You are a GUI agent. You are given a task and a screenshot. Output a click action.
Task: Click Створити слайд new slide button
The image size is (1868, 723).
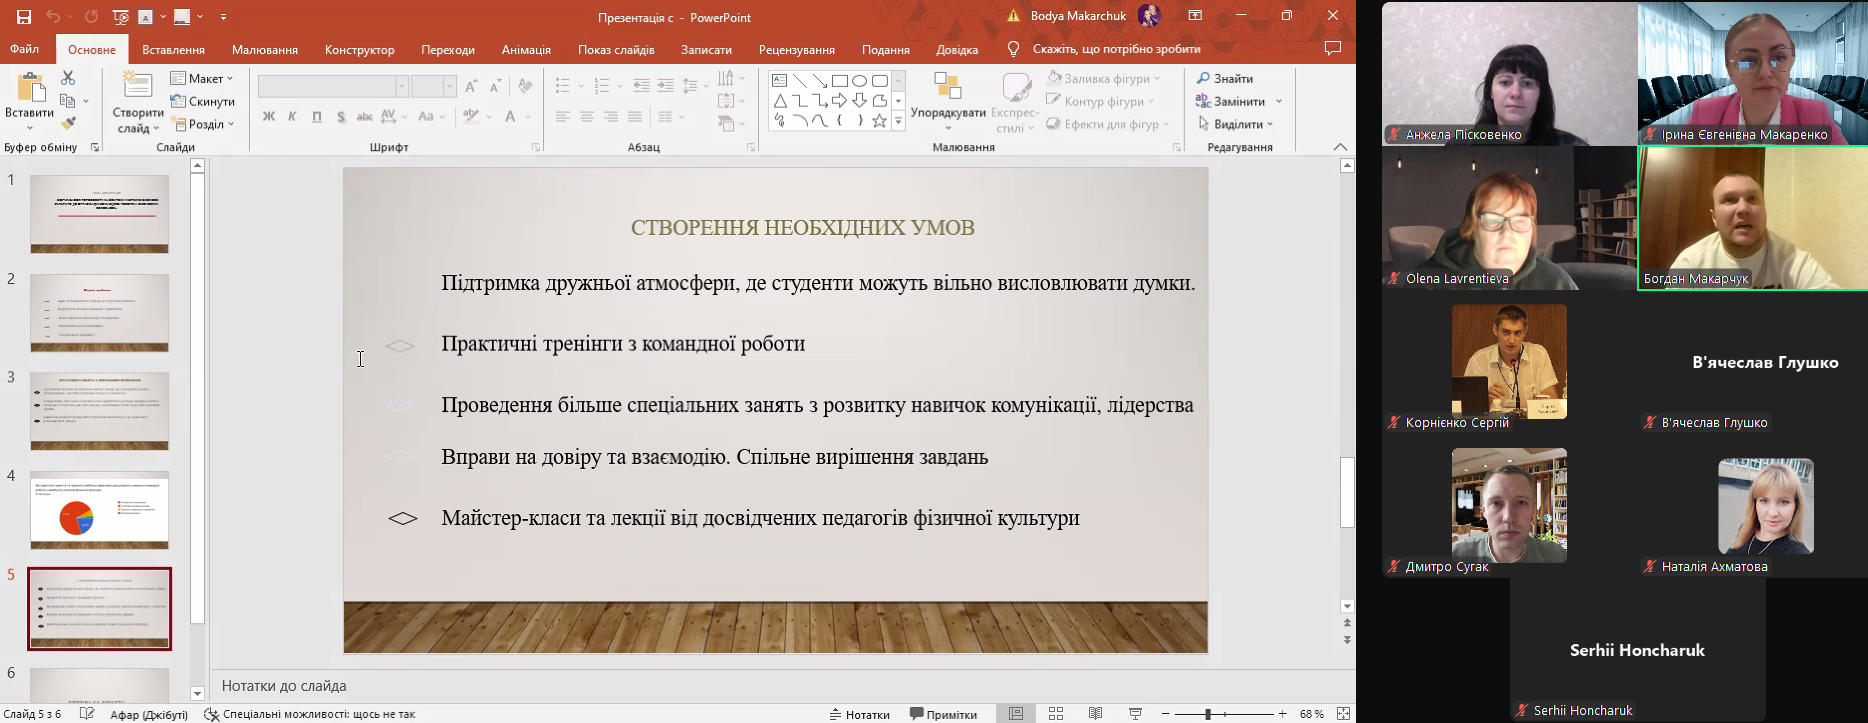[138, 102]
